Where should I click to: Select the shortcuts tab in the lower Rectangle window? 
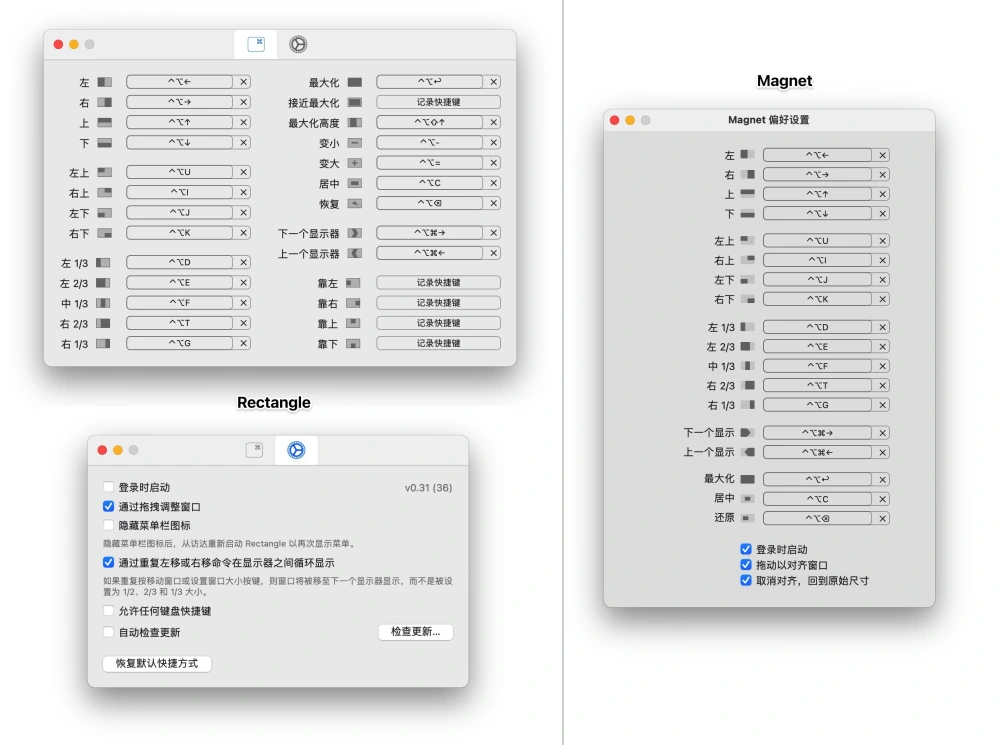(x=254, y=450)
